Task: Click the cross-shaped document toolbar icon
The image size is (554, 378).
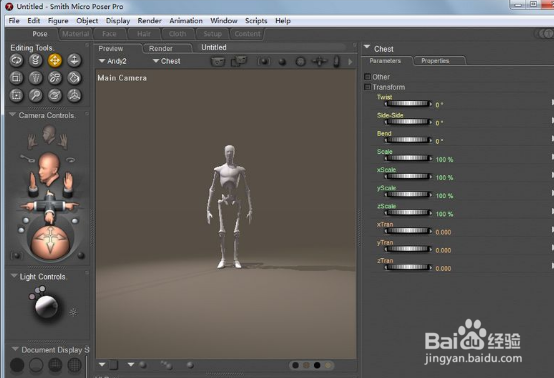Action: click(x=319, y=62)
